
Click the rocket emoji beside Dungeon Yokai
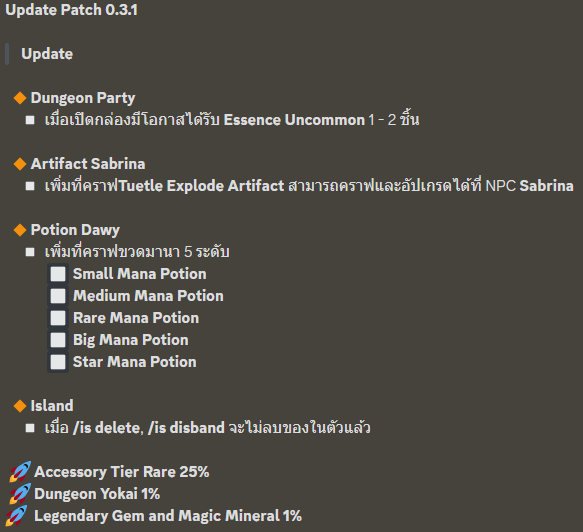[20, 494]
